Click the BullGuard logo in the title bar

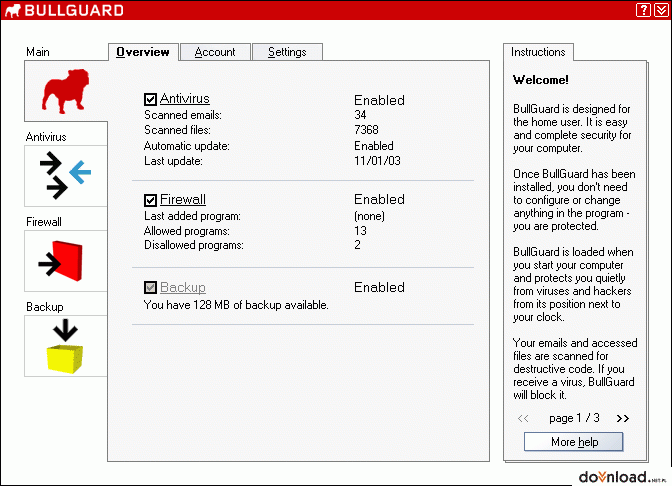point(64,10)
